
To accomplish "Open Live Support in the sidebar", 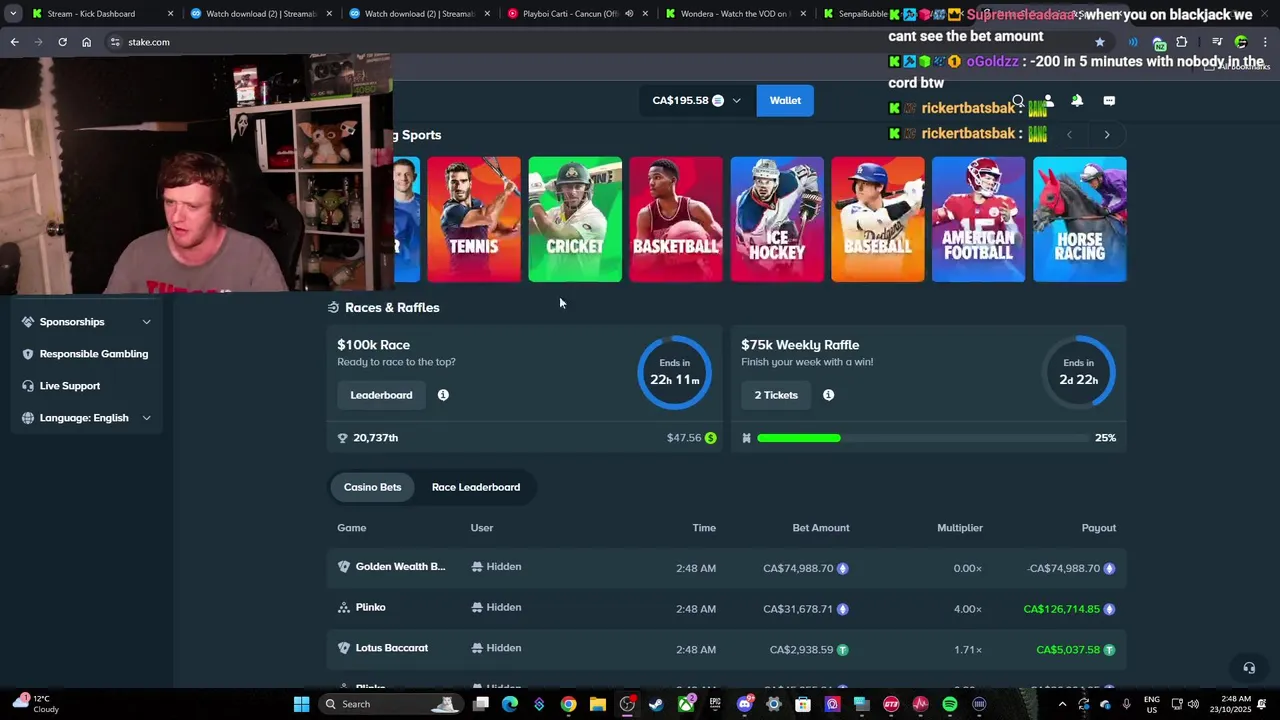I will pyautogui.click(x=86, y=386).
